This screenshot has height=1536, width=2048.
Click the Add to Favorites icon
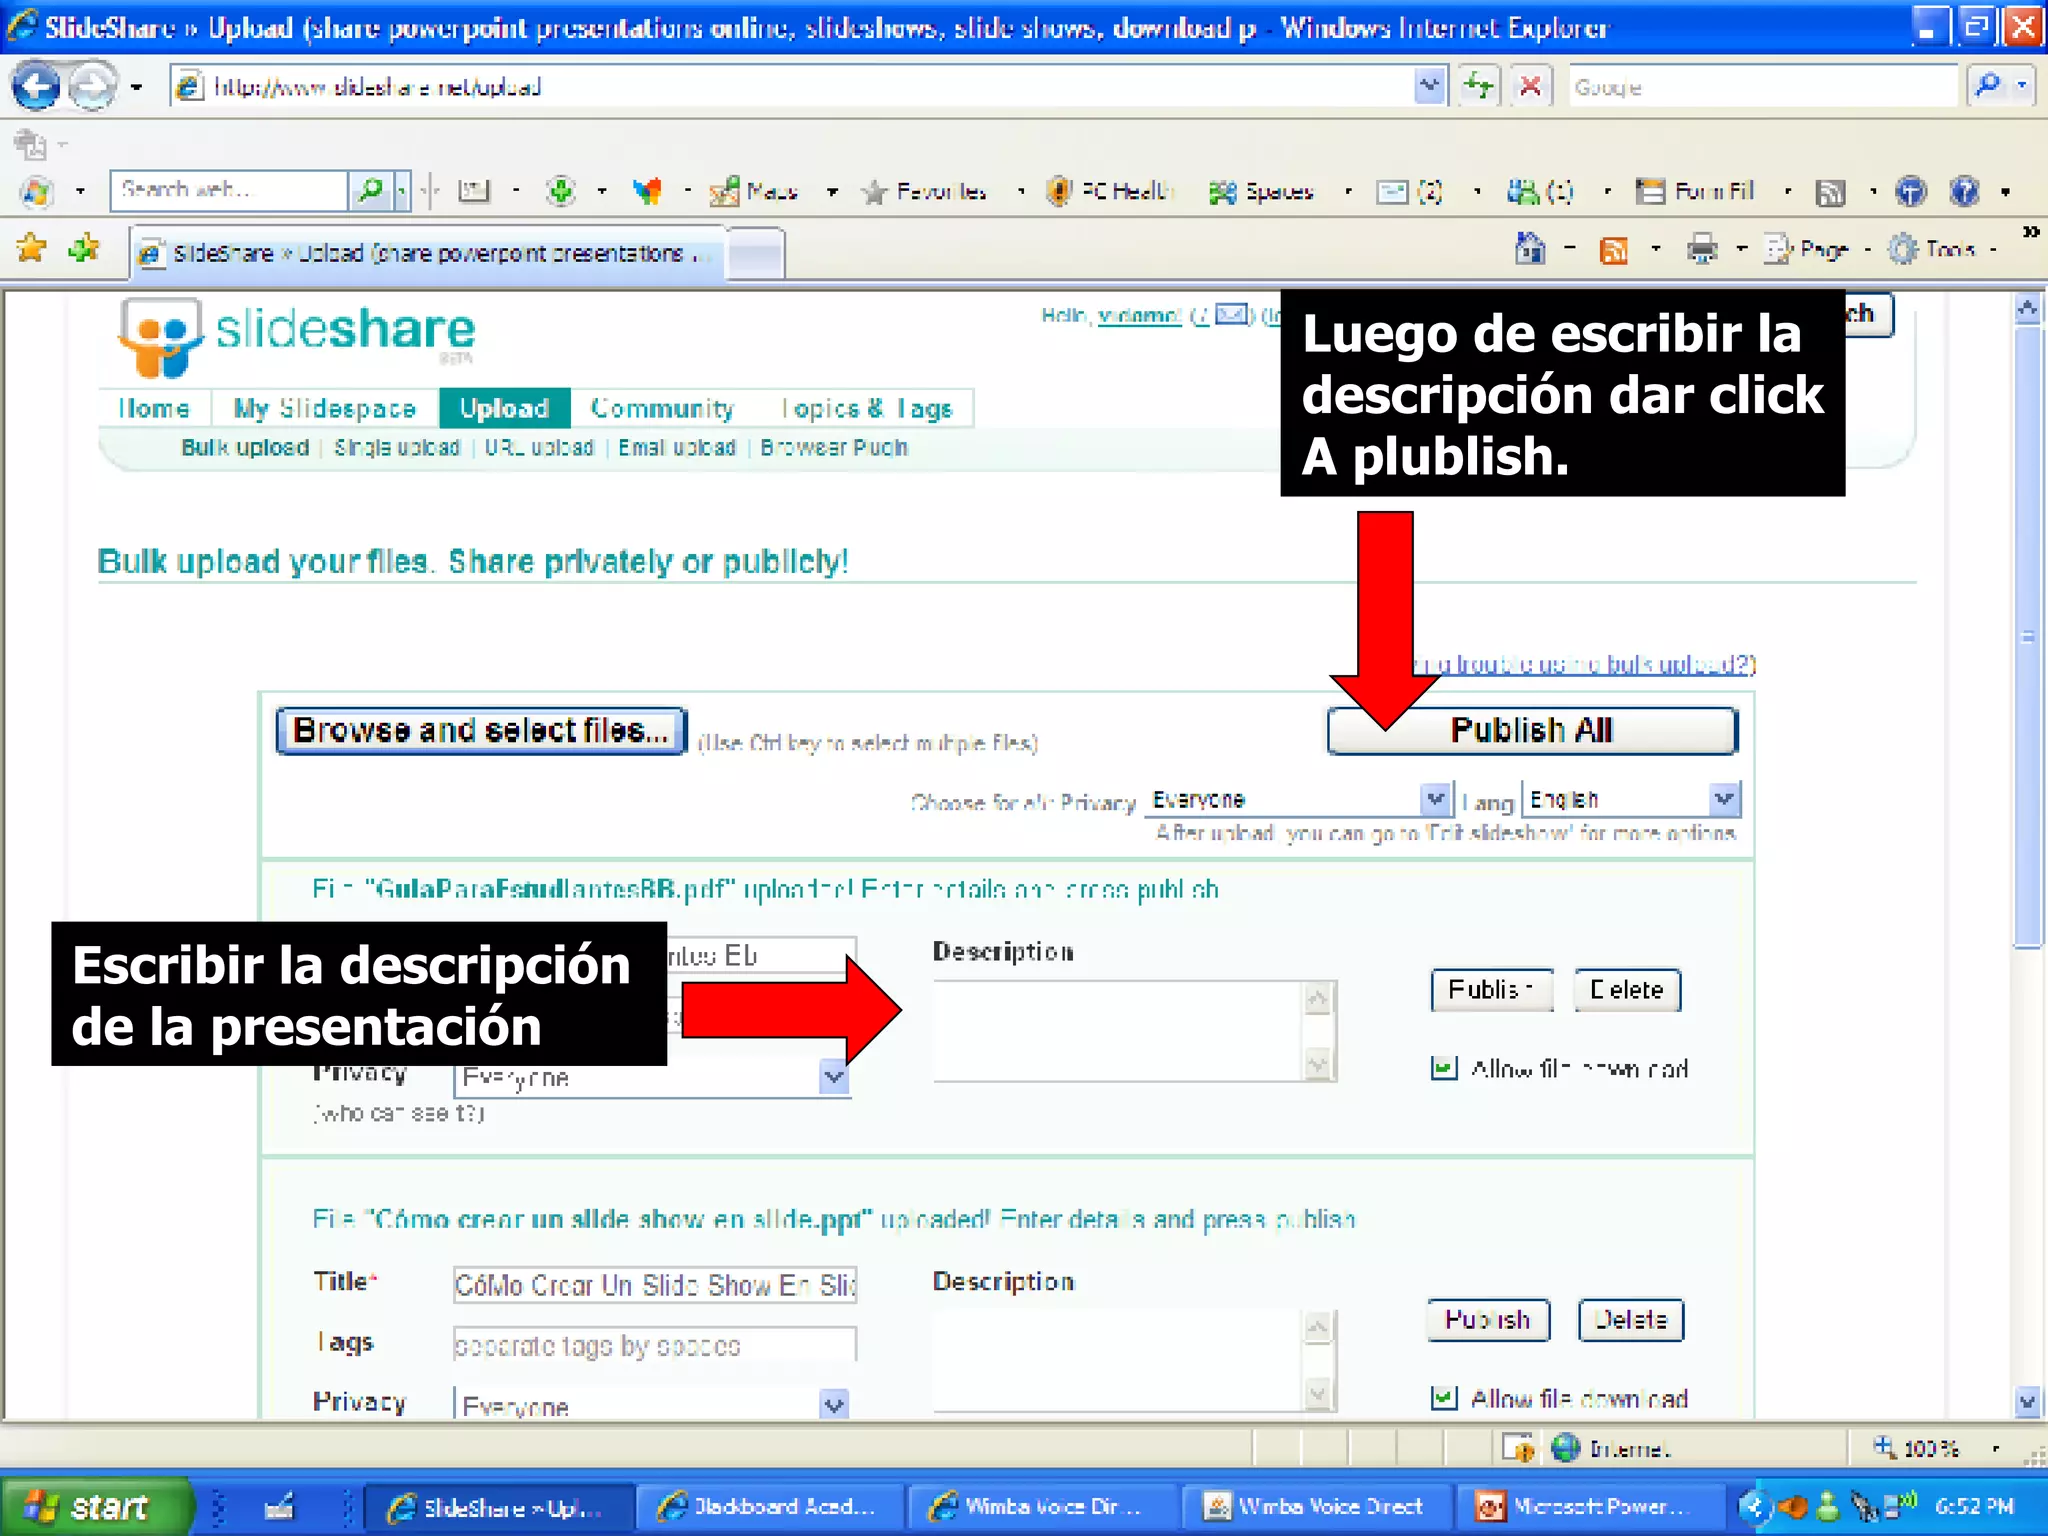tap(84, 247)
